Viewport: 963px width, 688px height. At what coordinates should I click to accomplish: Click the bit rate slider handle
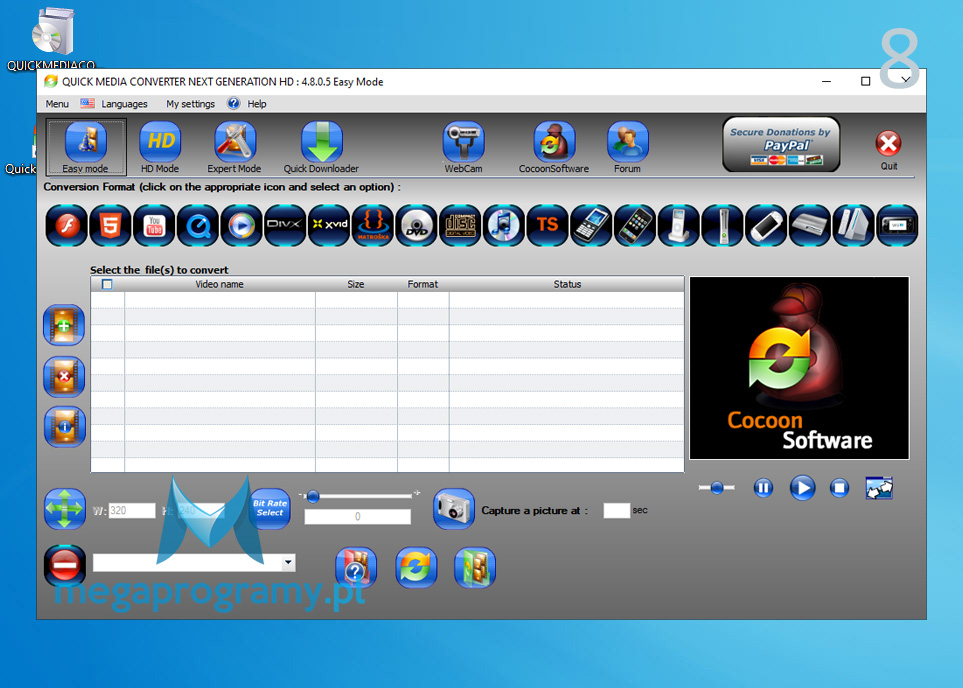pos(313,496)
